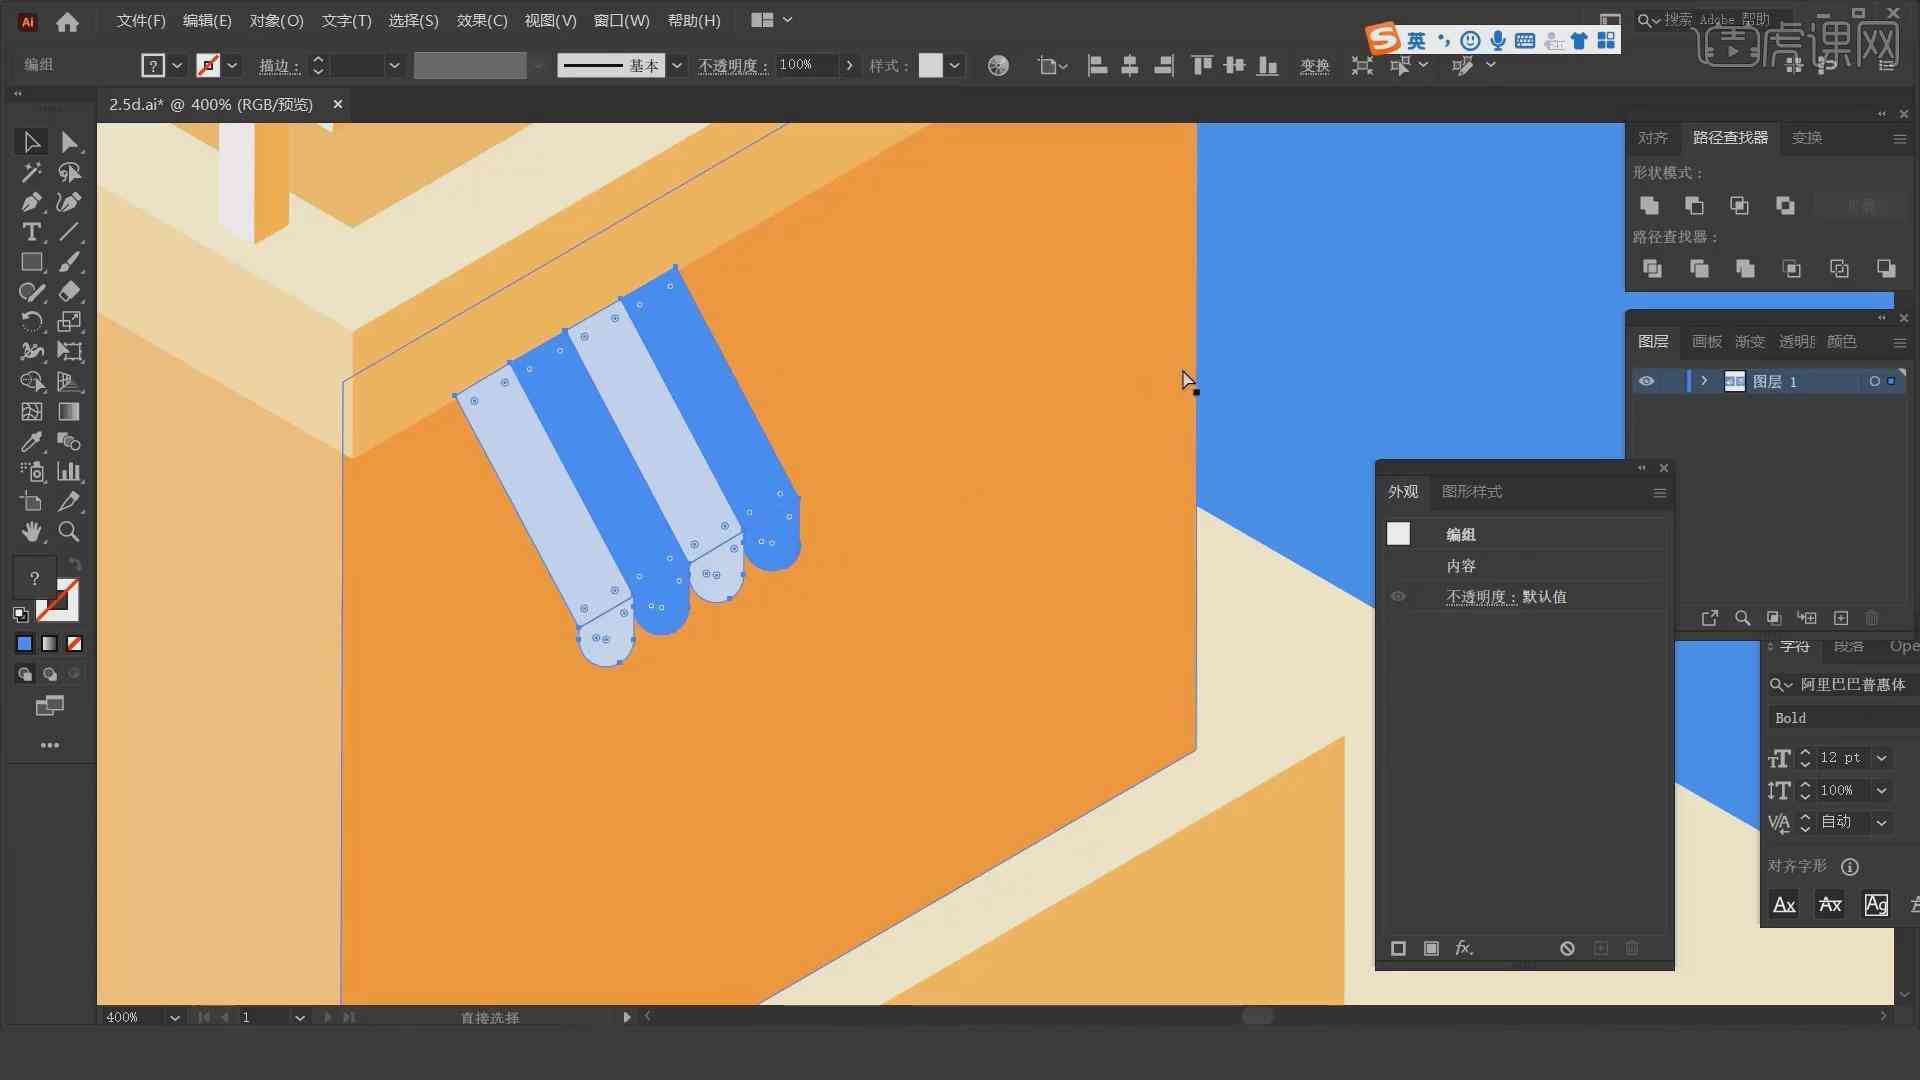This screenshot has width=1920, height=1080.
Task: Select the Type tool
Action: coord(31,232)
